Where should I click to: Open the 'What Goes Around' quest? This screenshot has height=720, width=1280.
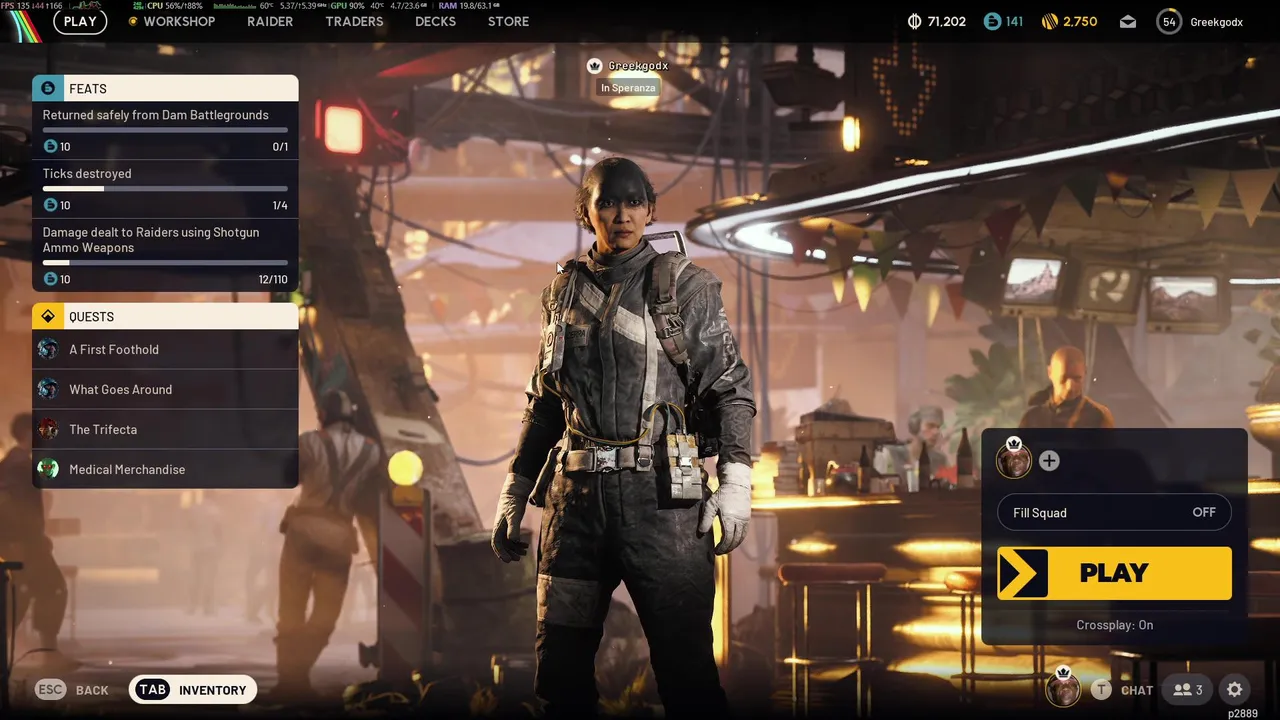165,389
